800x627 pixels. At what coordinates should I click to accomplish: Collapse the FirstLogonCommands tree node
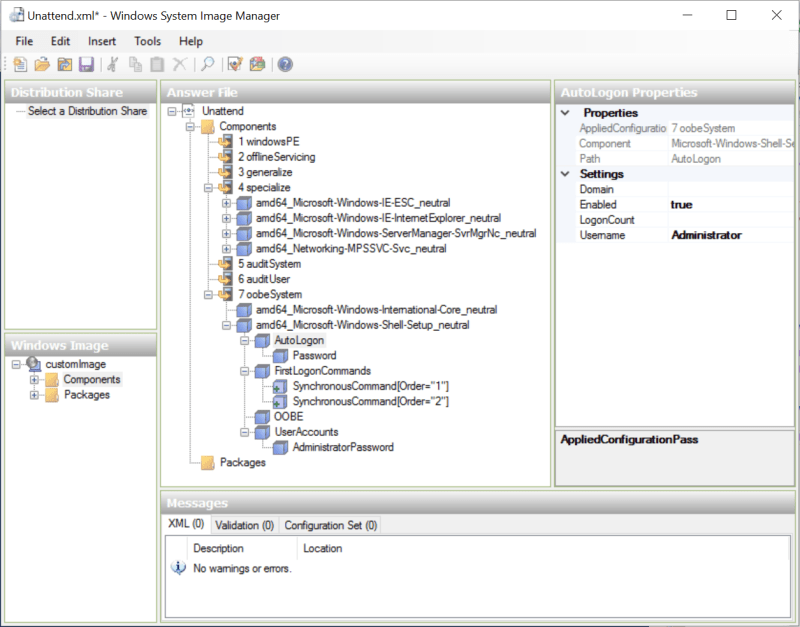[x=245, y=371]
